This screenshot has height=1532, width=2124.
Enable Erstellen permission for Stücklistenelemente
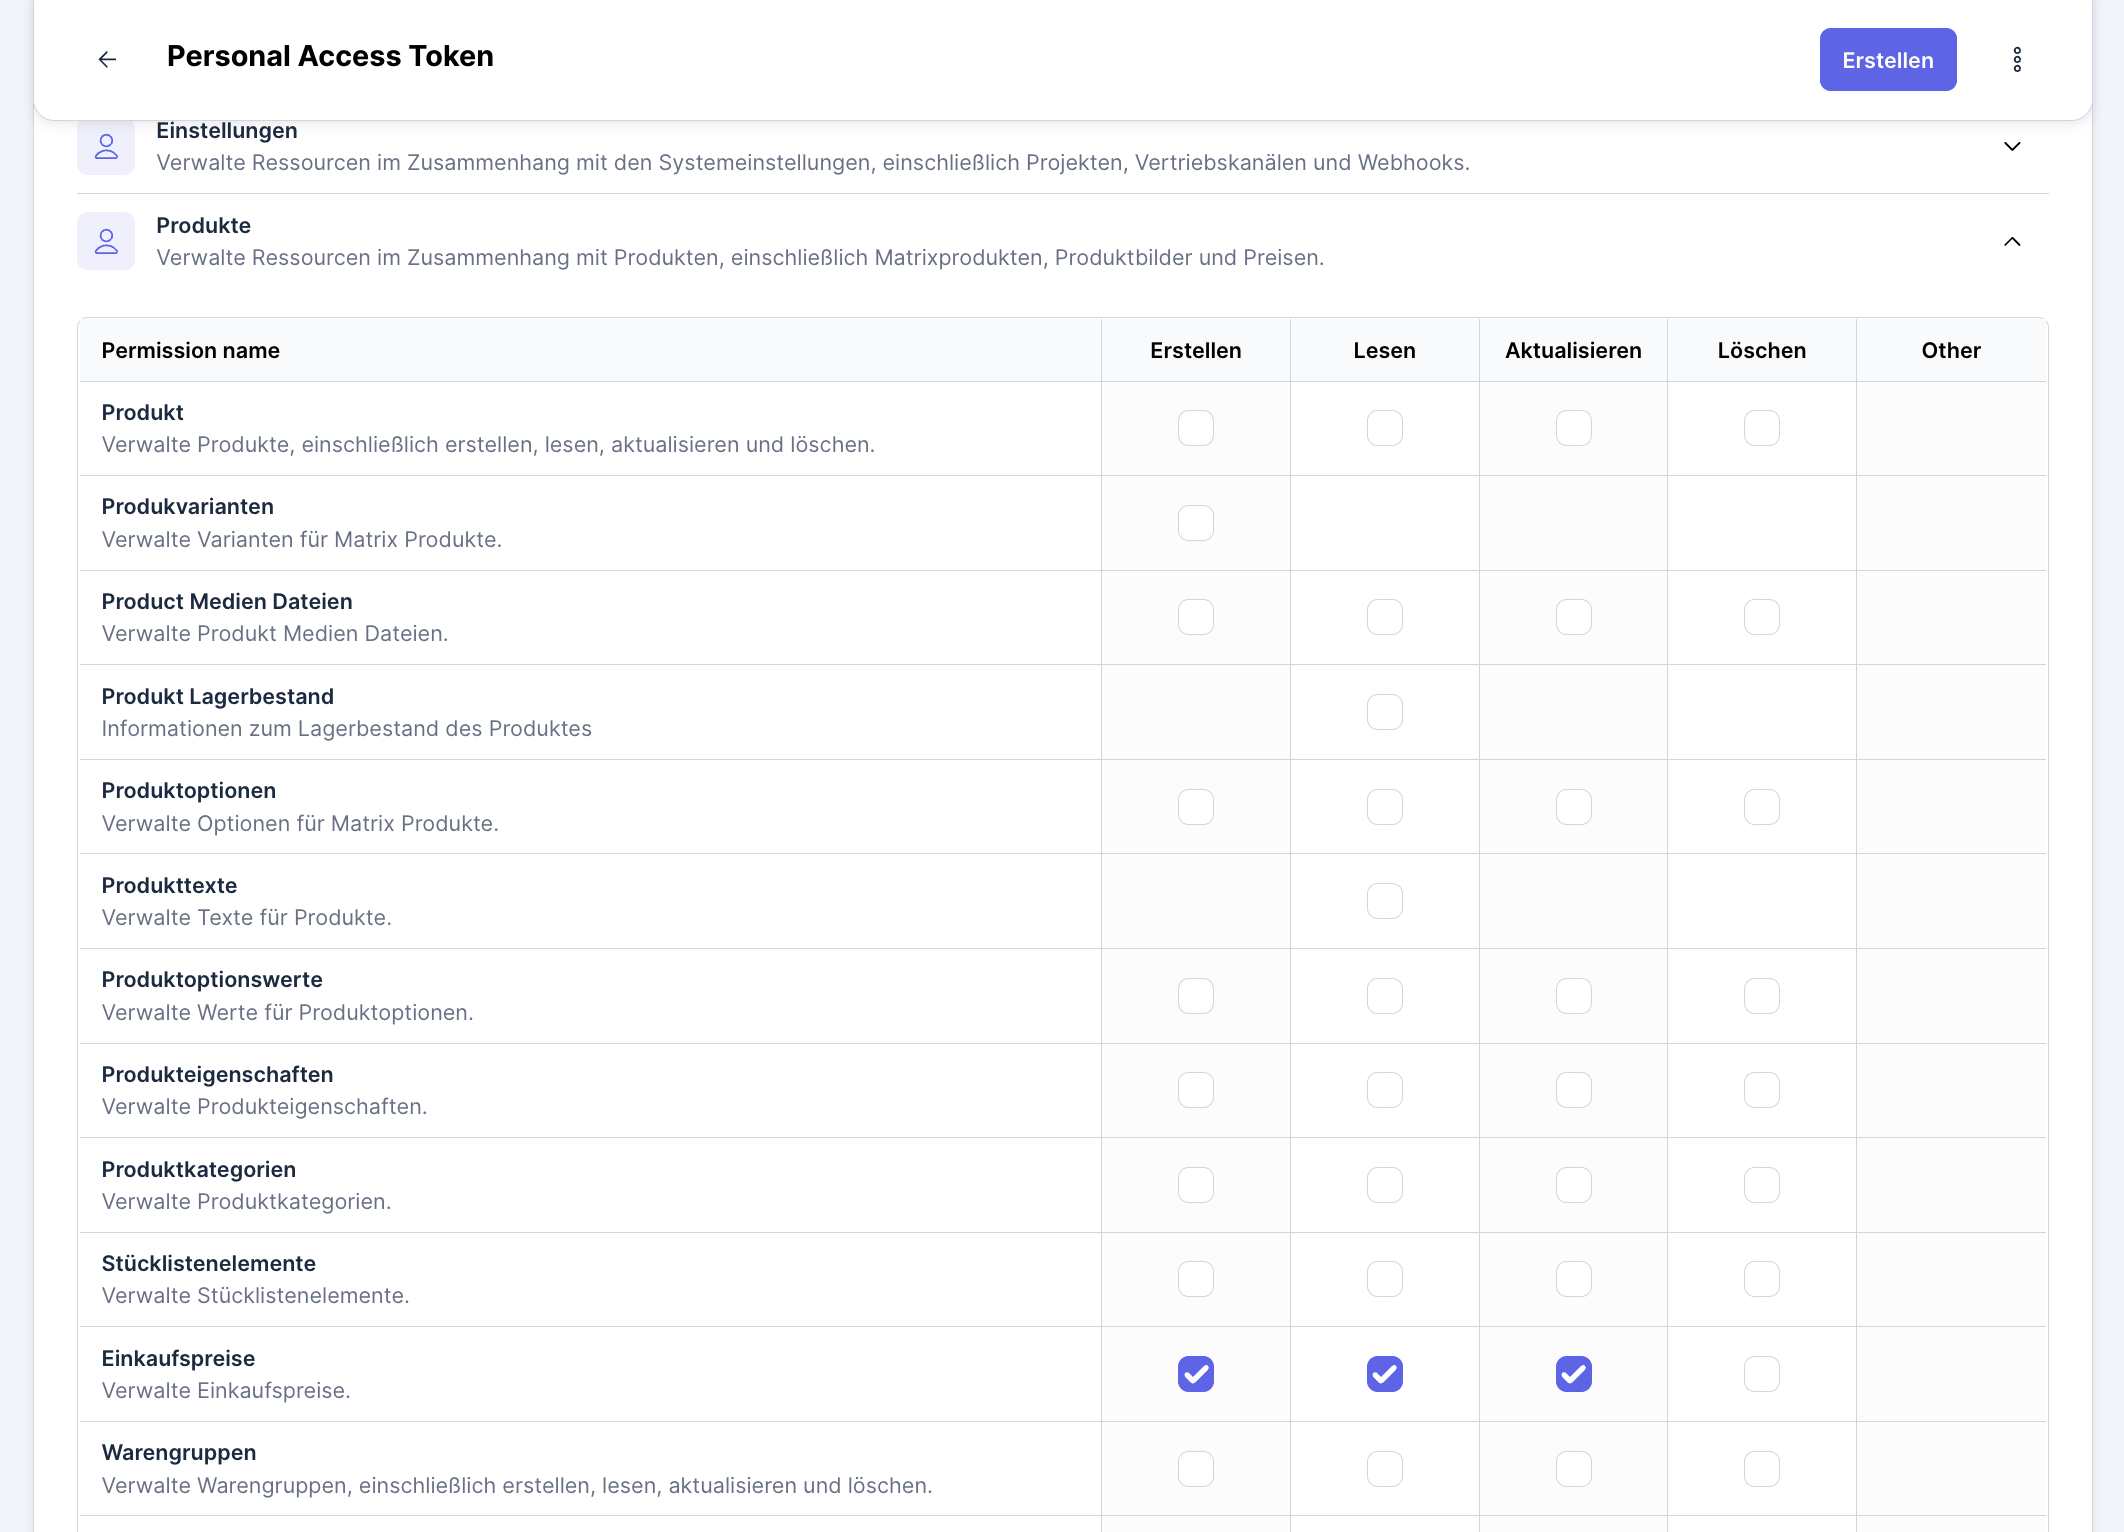[1195, 1278]
